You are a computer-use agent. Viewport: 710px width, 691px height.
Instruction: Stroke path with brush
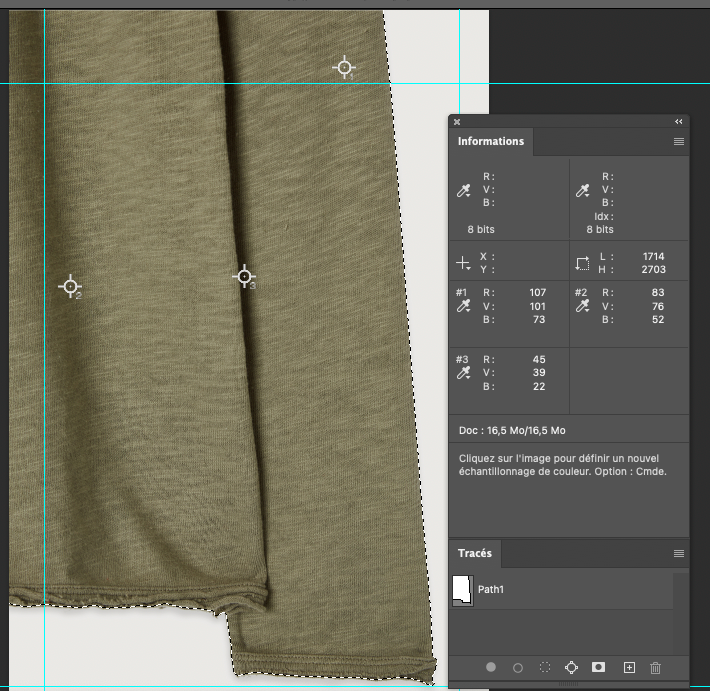(x=518, y=667)
